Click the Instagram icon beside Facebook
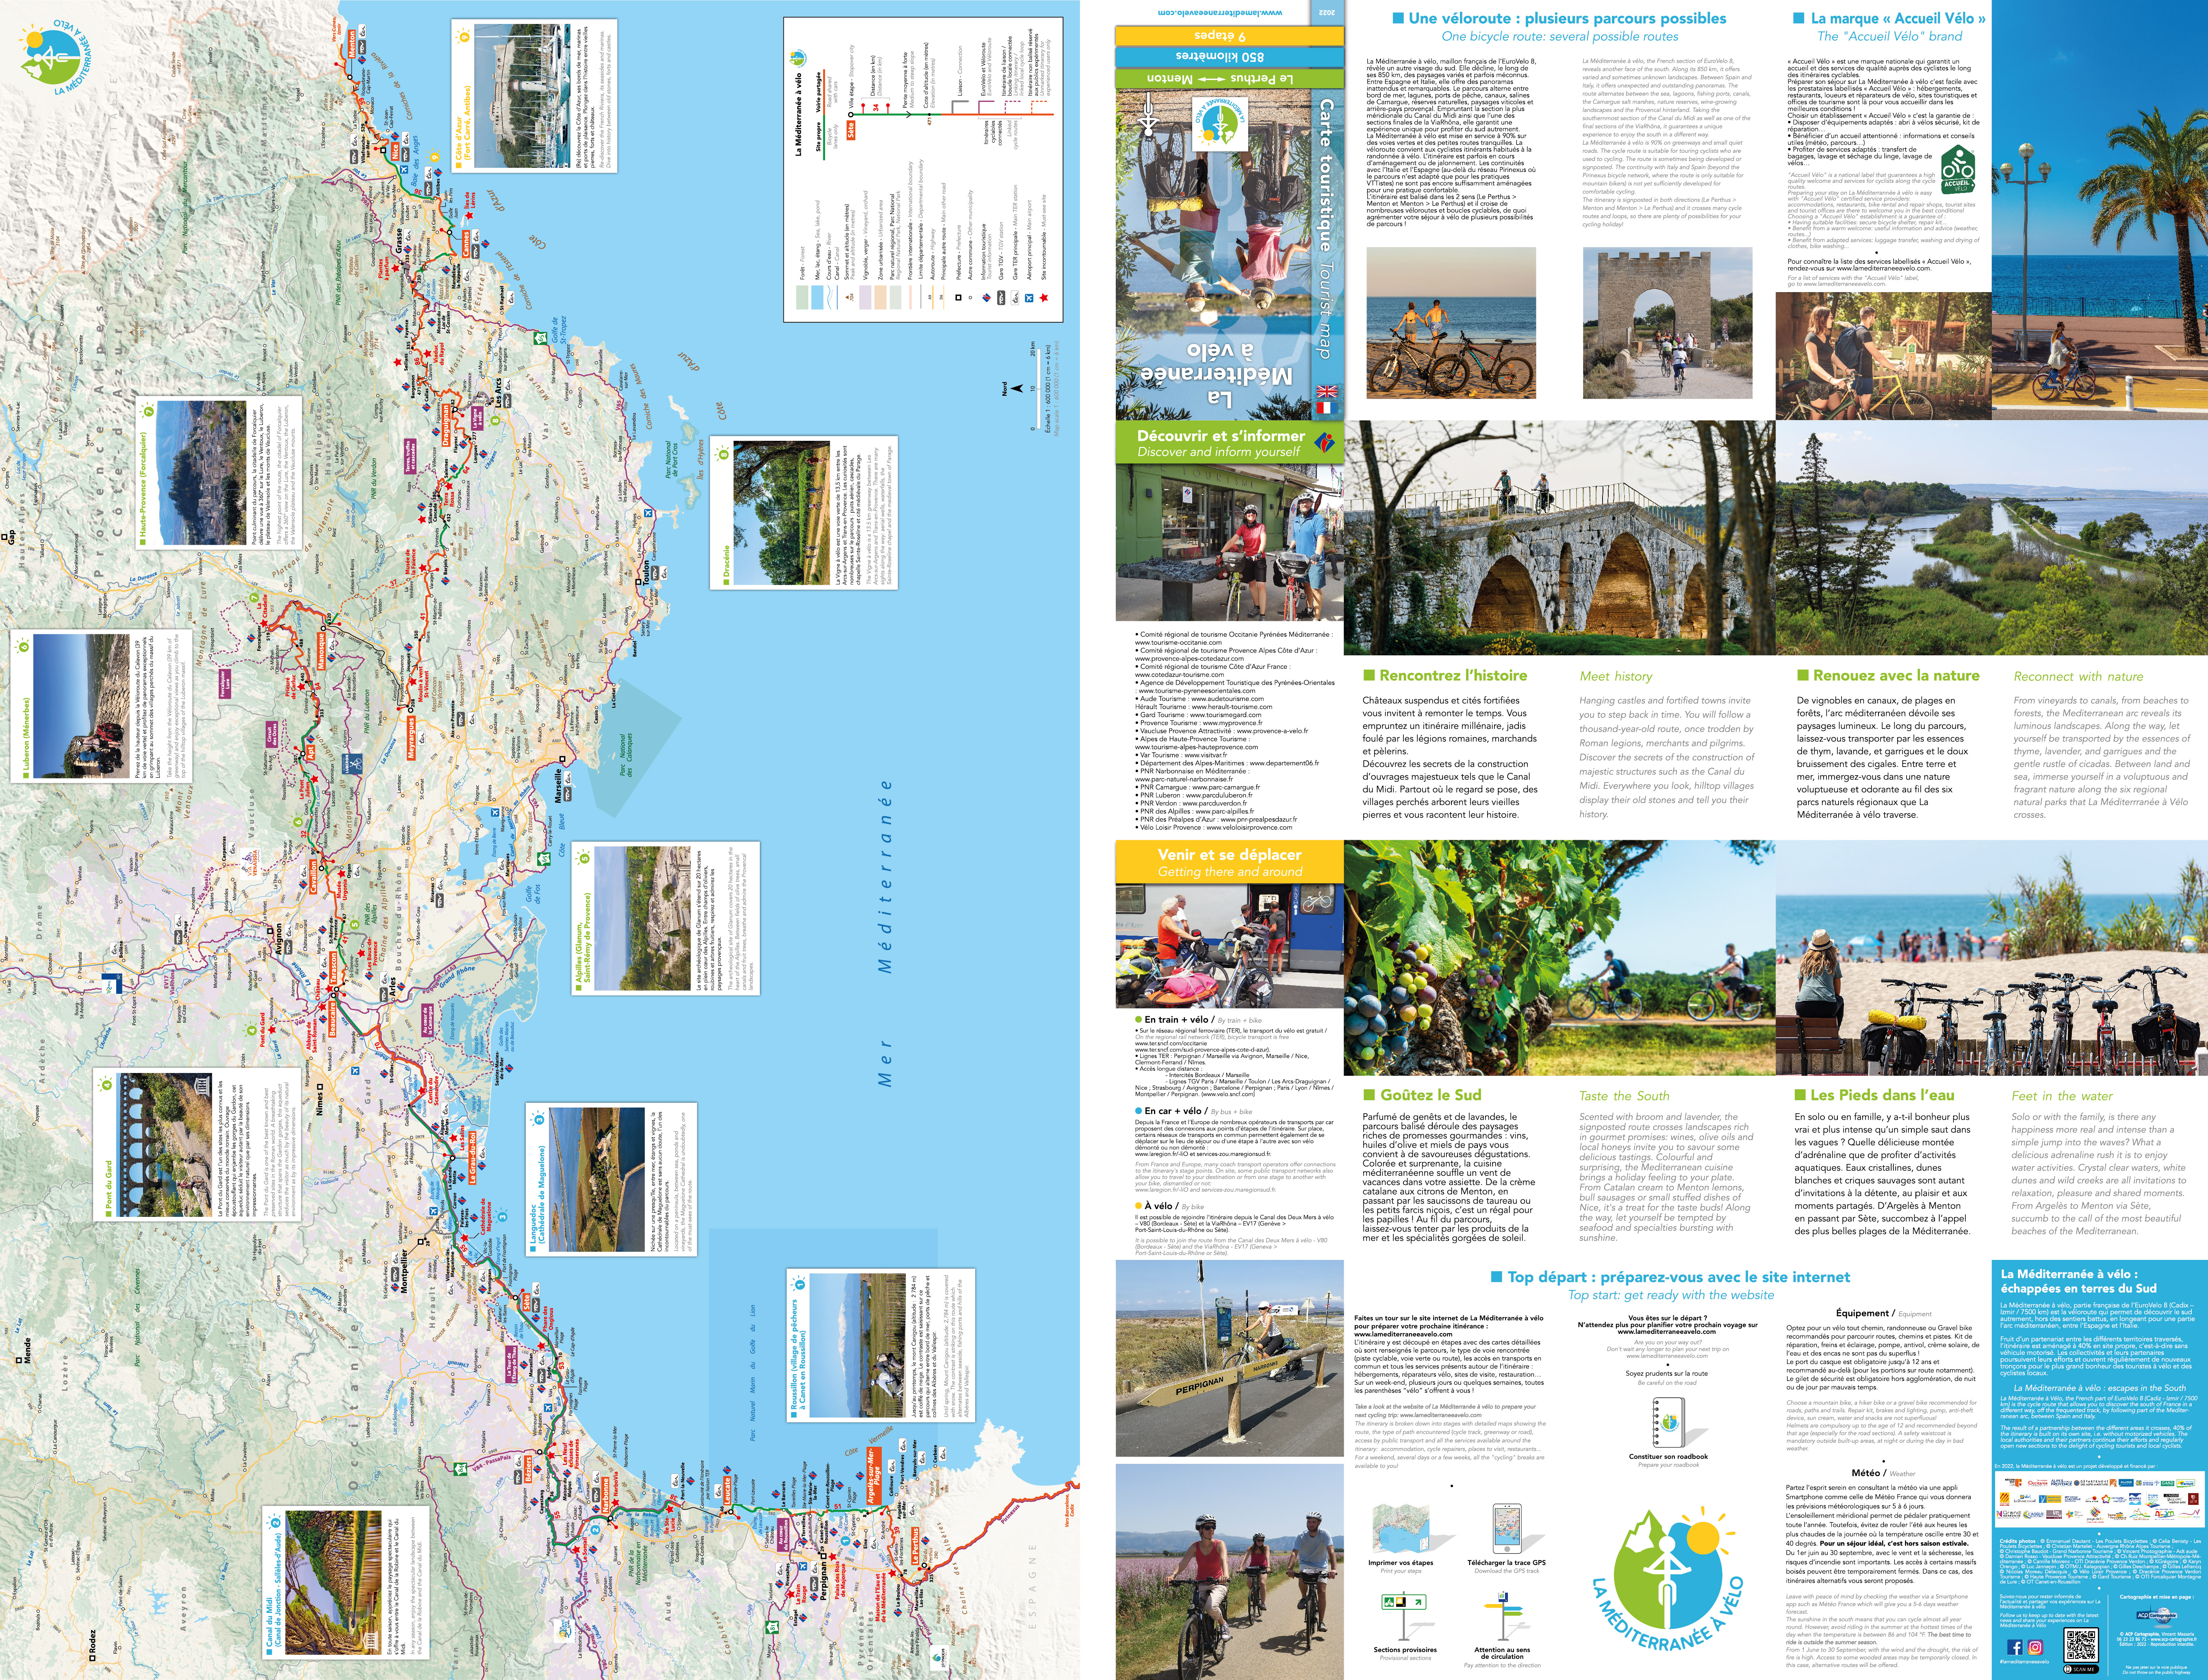The width and height of the screenshot is (2208, 1680). [2034, 1647]
